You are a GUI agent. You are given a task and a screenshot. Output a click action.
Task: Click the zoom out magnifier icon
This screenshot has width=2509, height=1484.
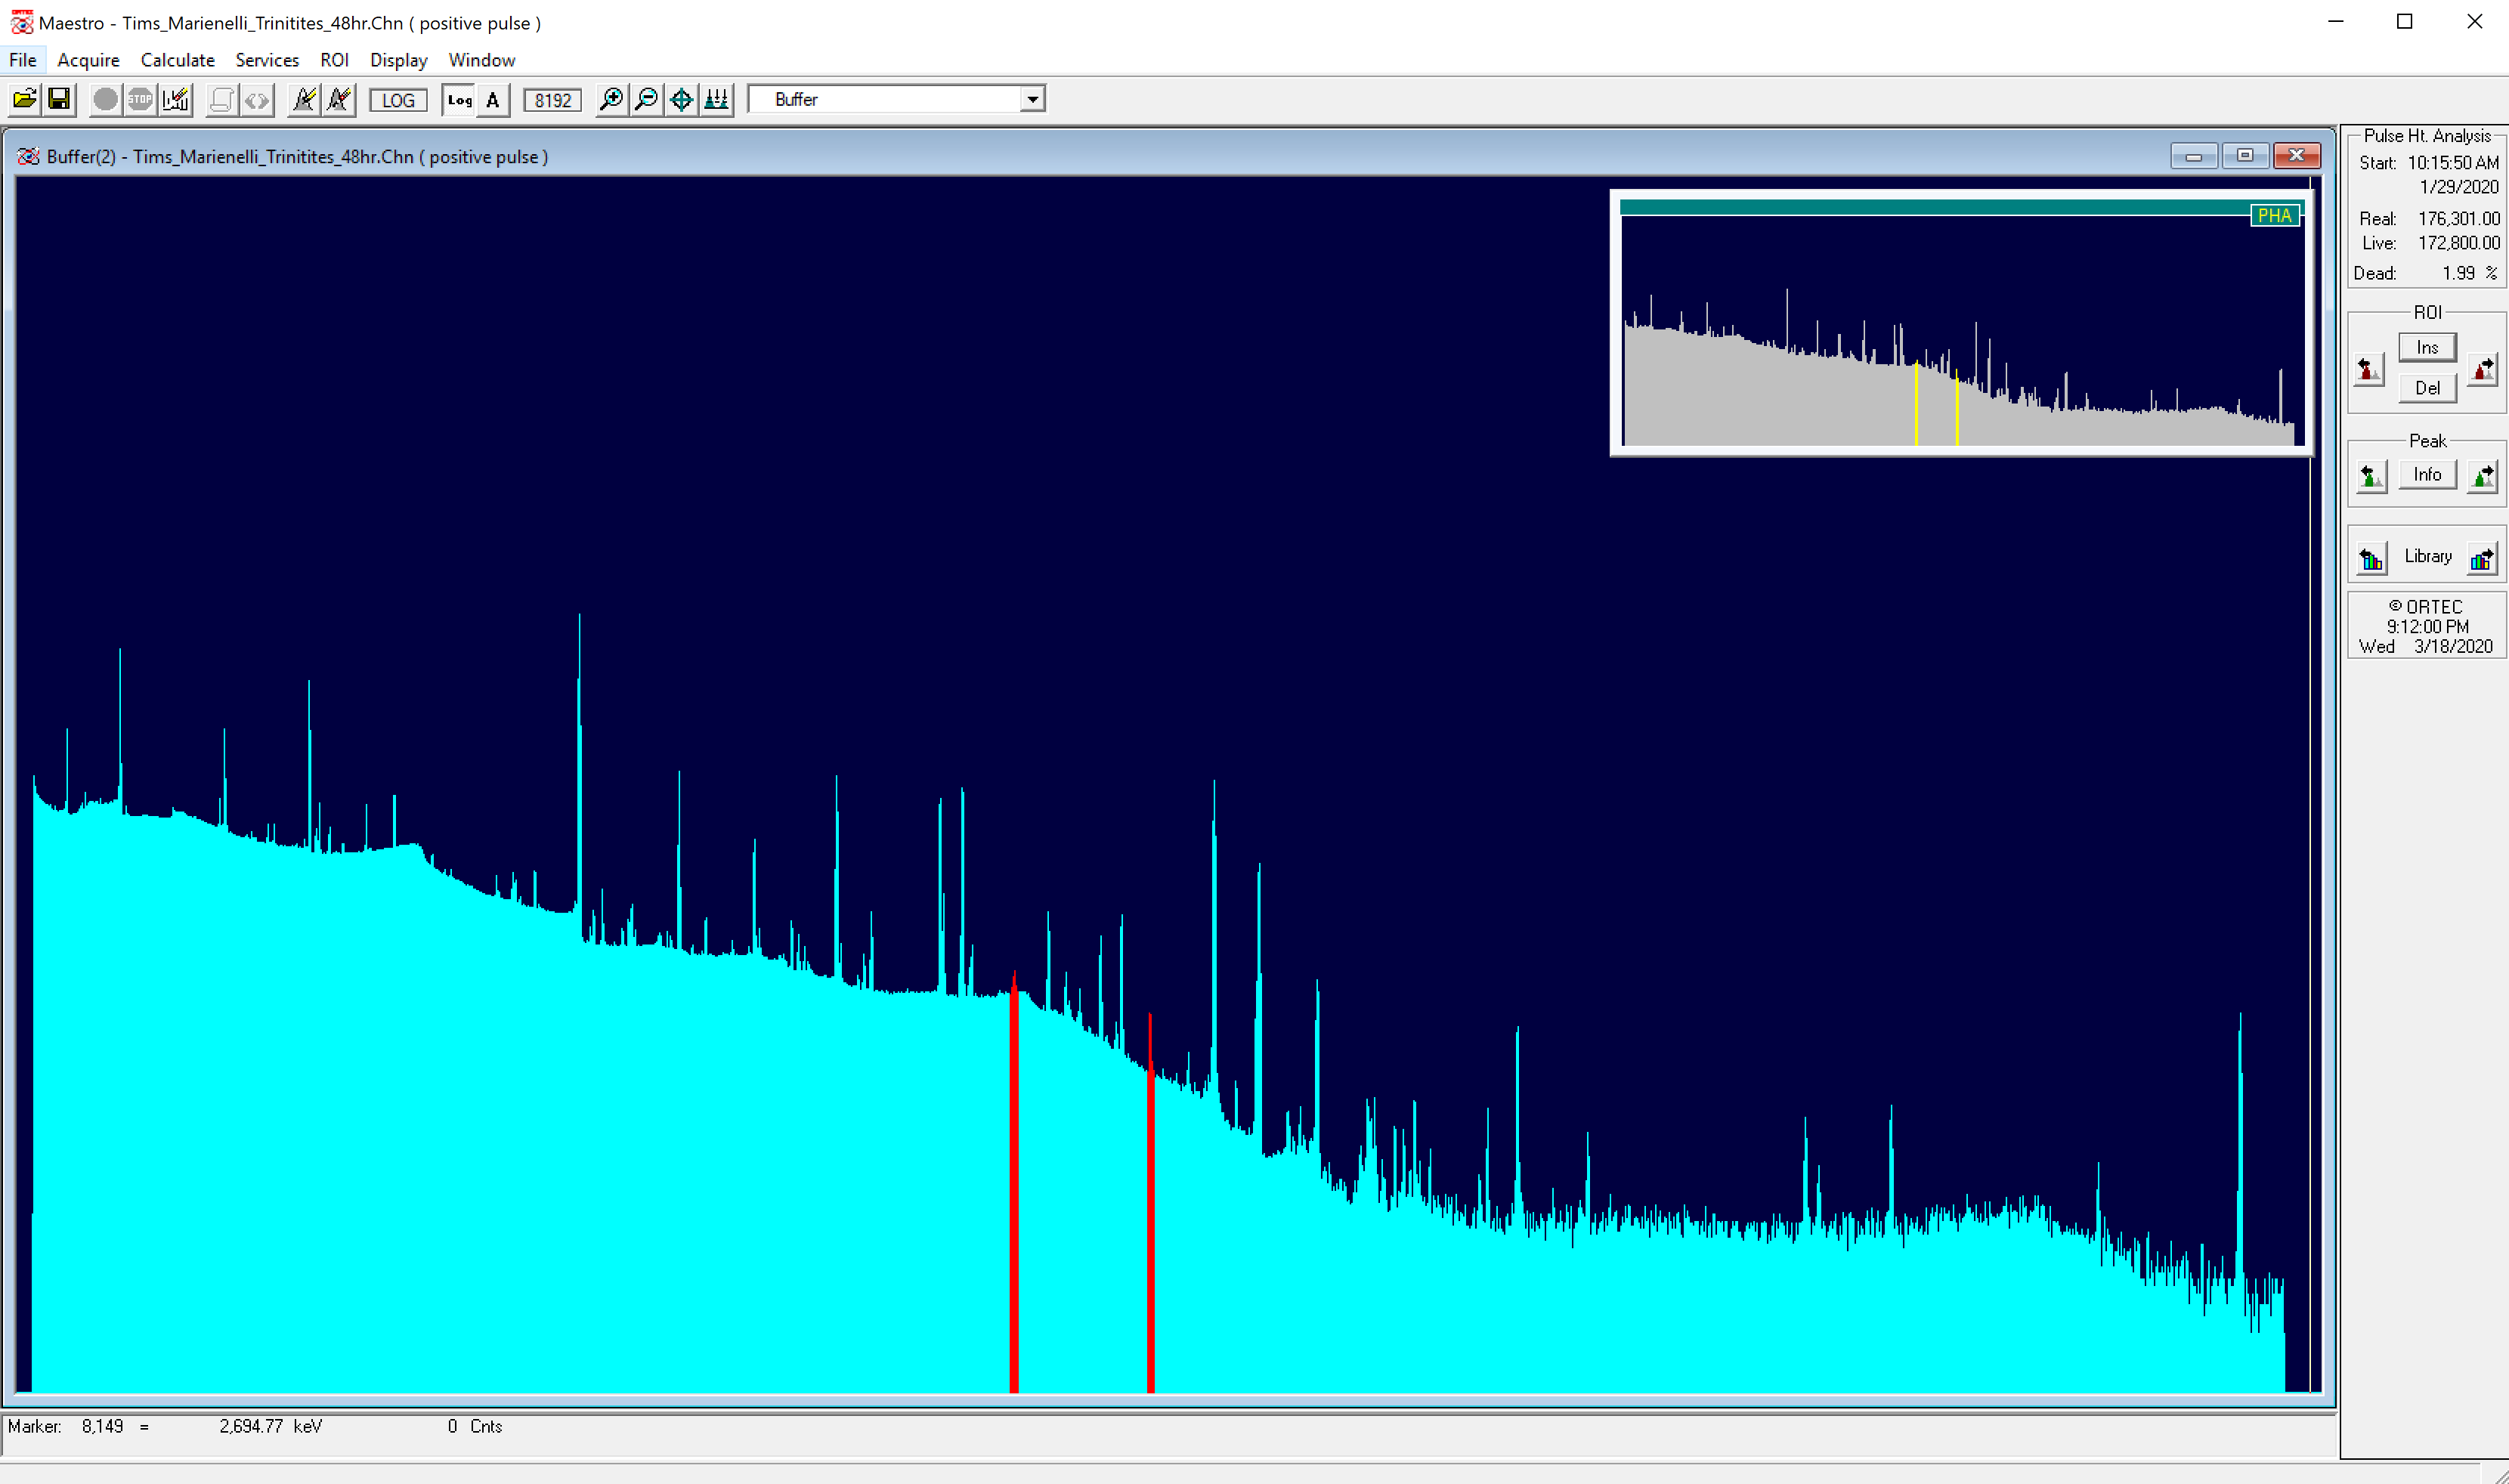(x=646, y=99)
